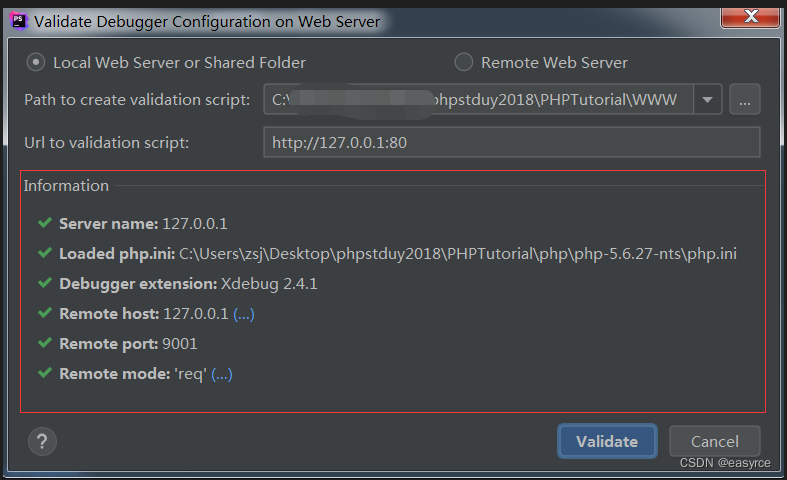This screenshot has height=480, width=787.
Task: Click the green checkmark beside Loaded php.ini
Action: point(44,253)
